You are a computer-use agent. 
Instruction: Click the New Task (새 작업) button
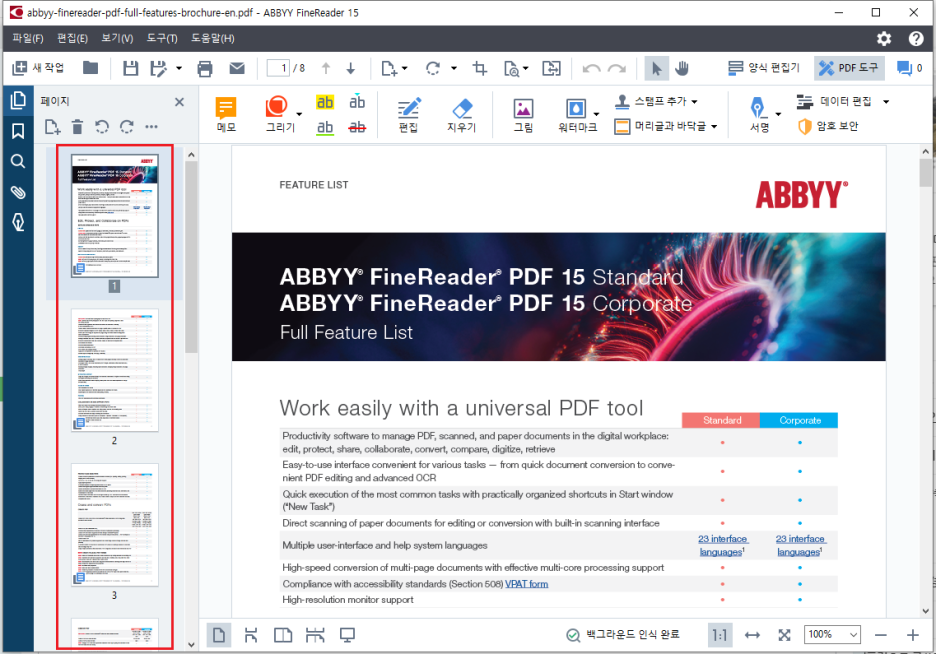pyautogui.click(x=38, y=68)
